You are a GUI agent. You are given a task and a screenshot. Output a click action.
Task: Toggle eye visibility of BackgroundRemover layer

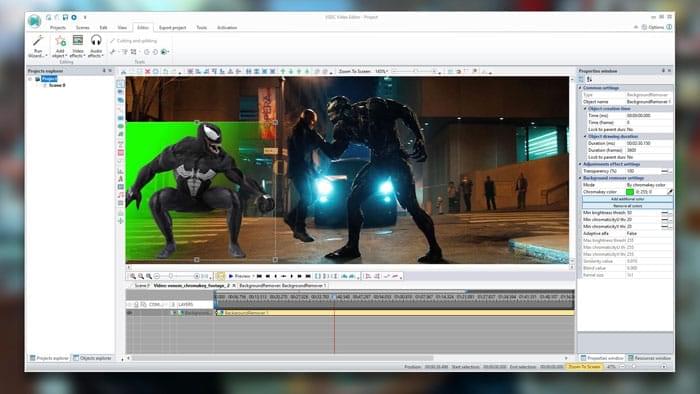[x=129, y=313]
